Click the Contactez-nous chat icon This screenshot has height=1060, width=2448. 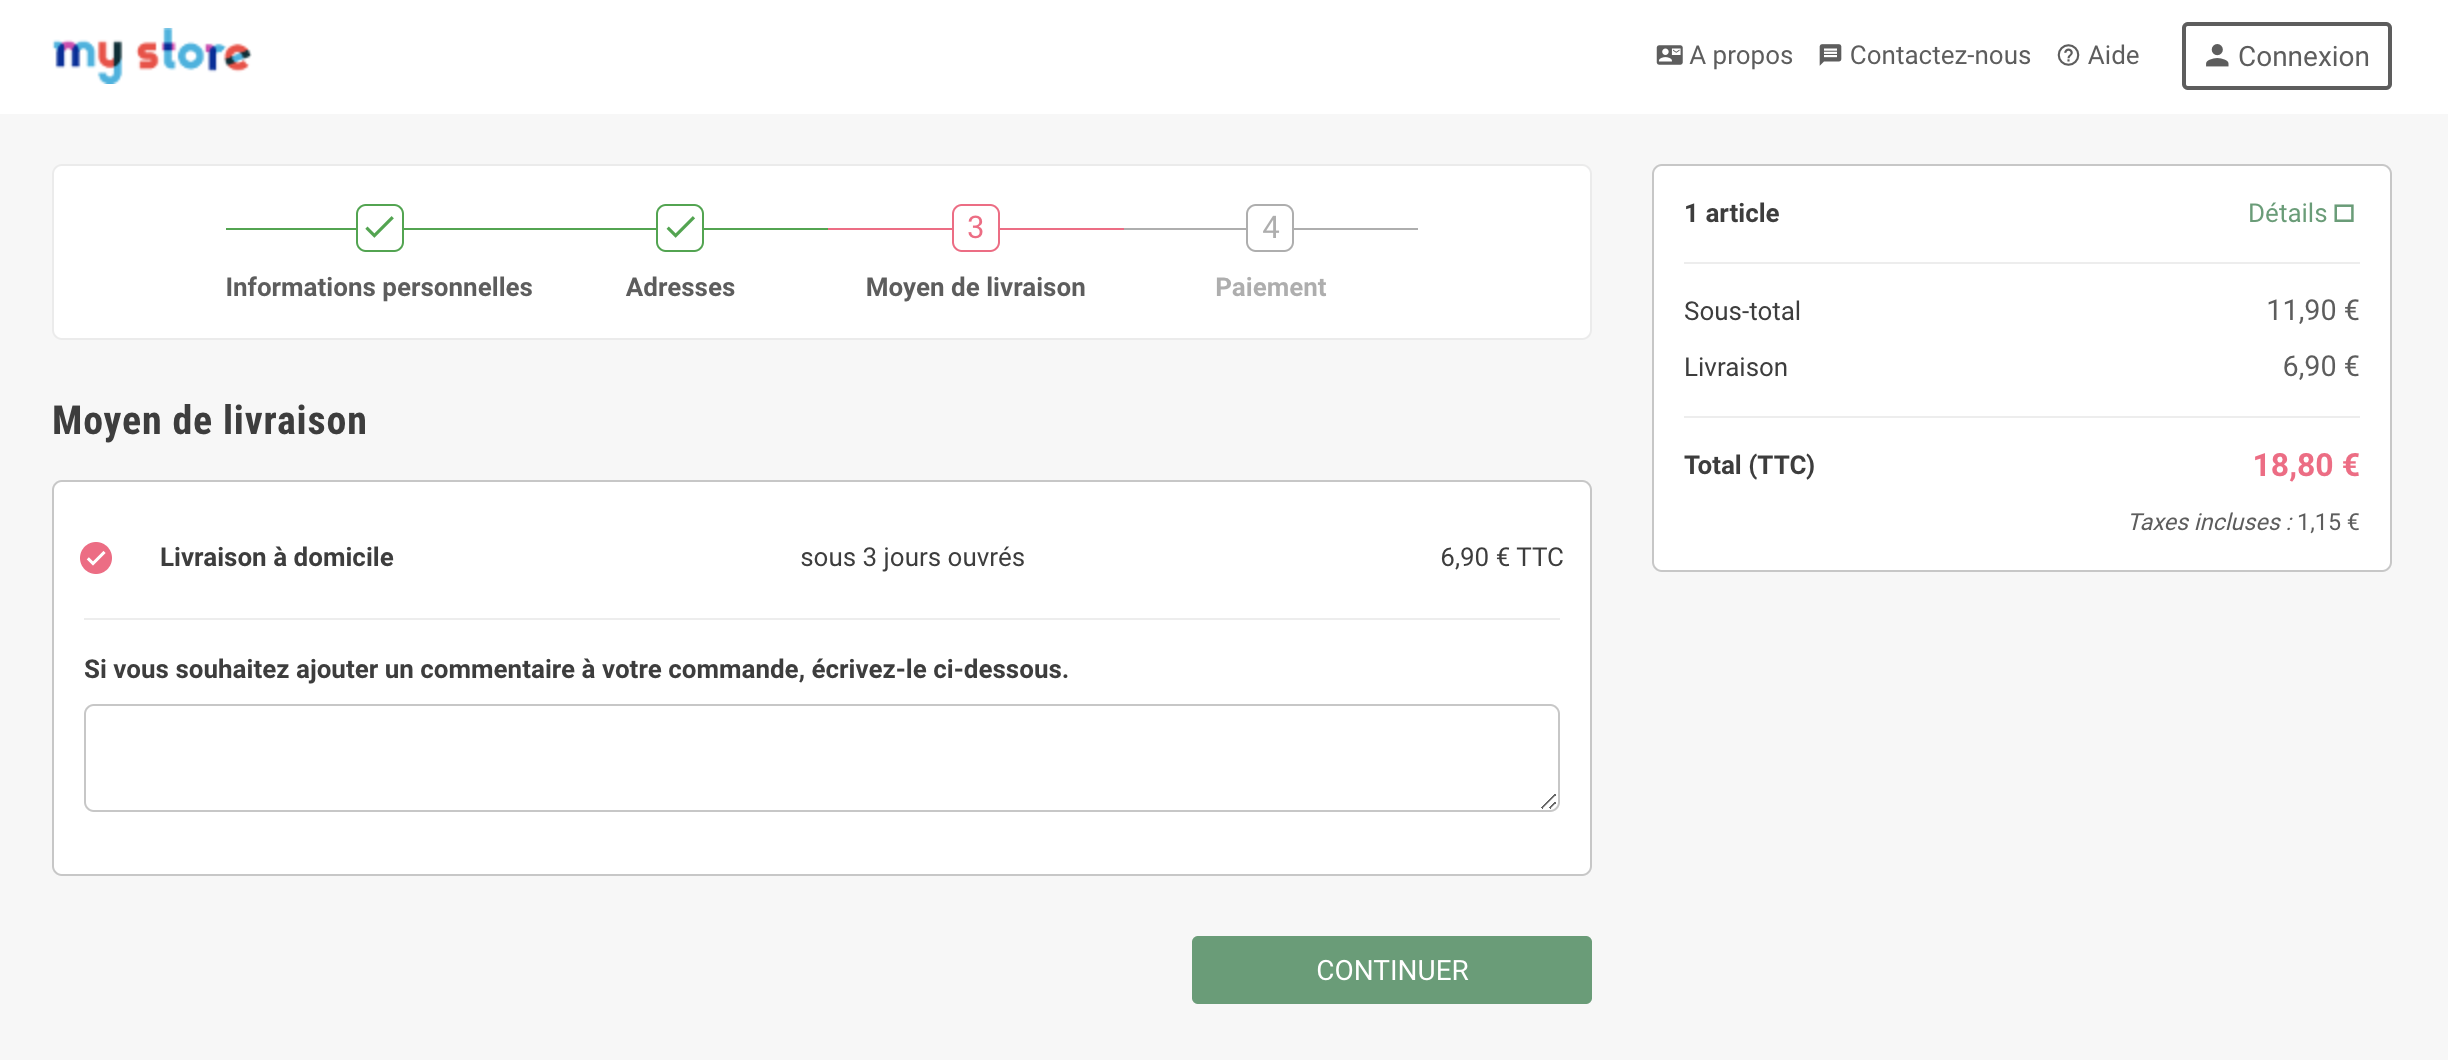1830,55
